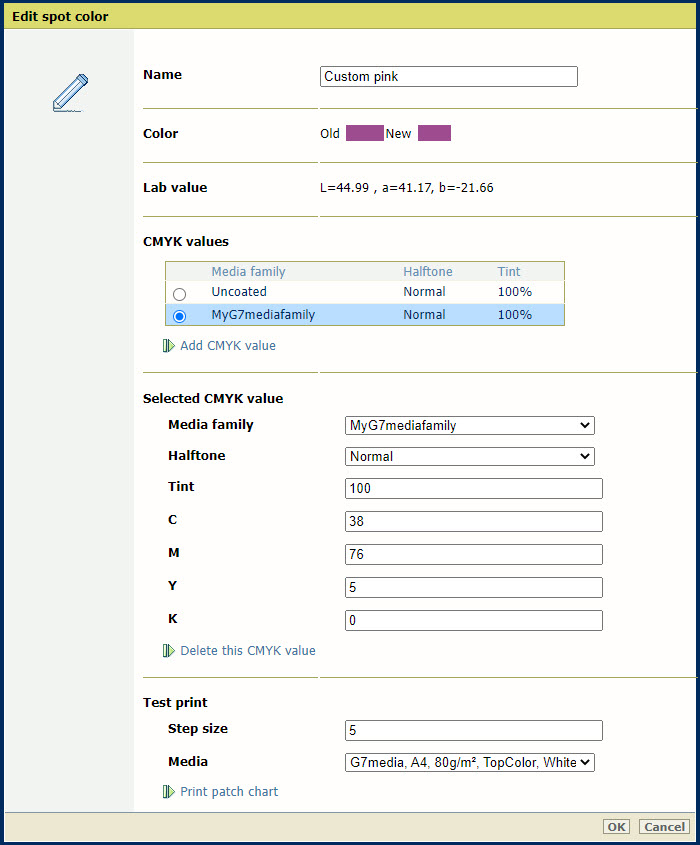Open the Media family dropdown

469,426
